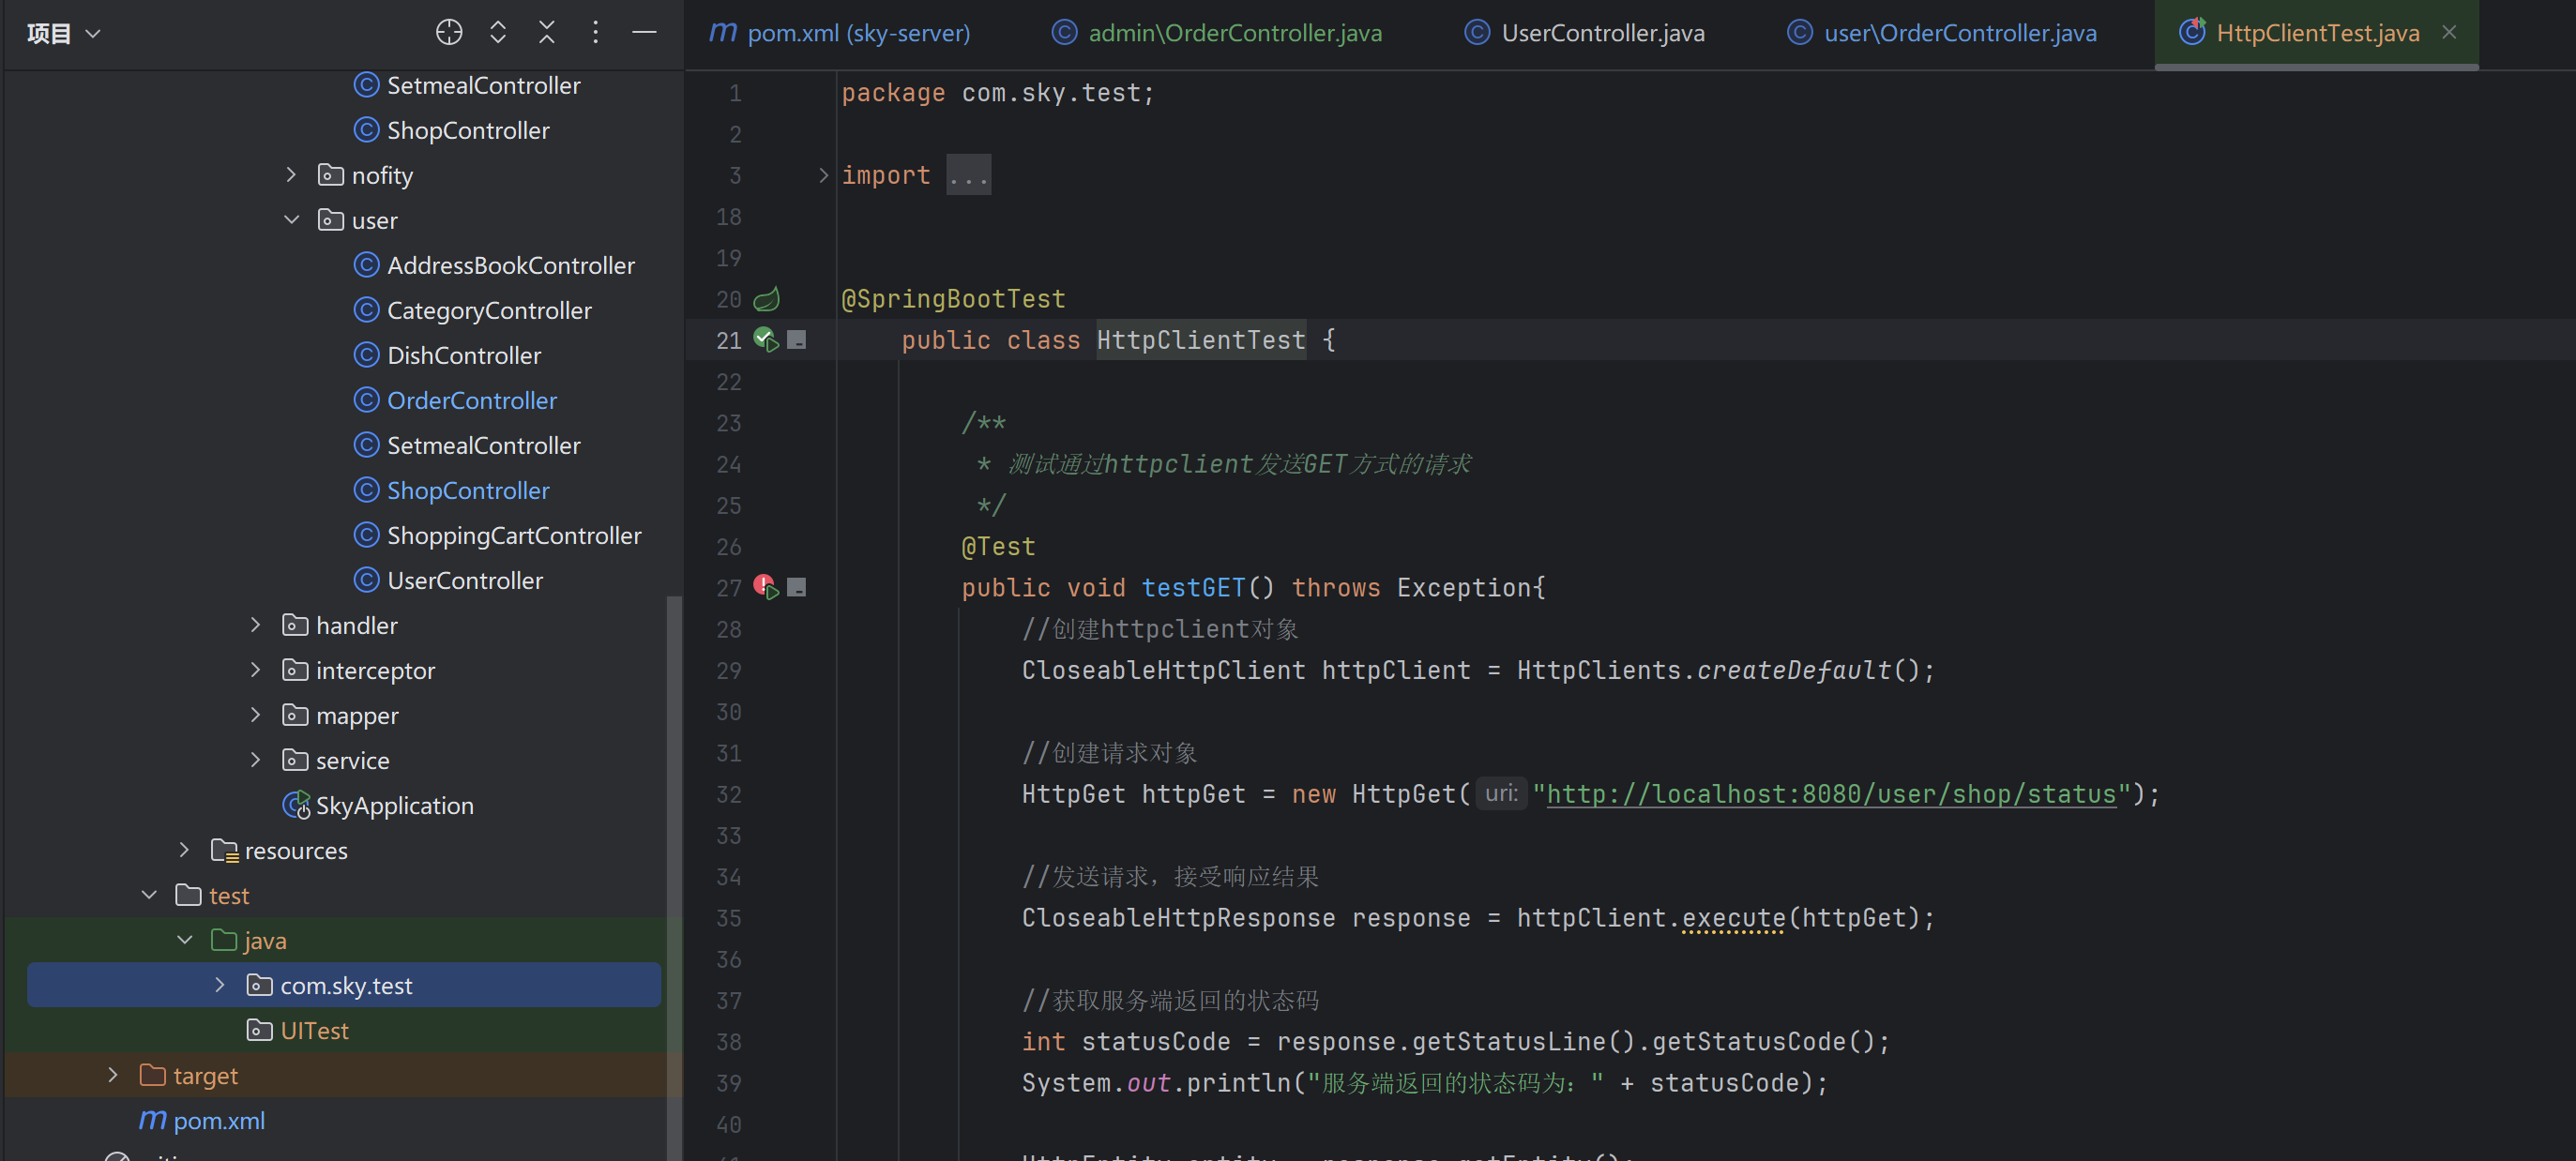Viewport: 2576px width, 1161px height.
Task: Click the Expand All icon in project panel
Action: pyautogui.click(x=498, y=33)
